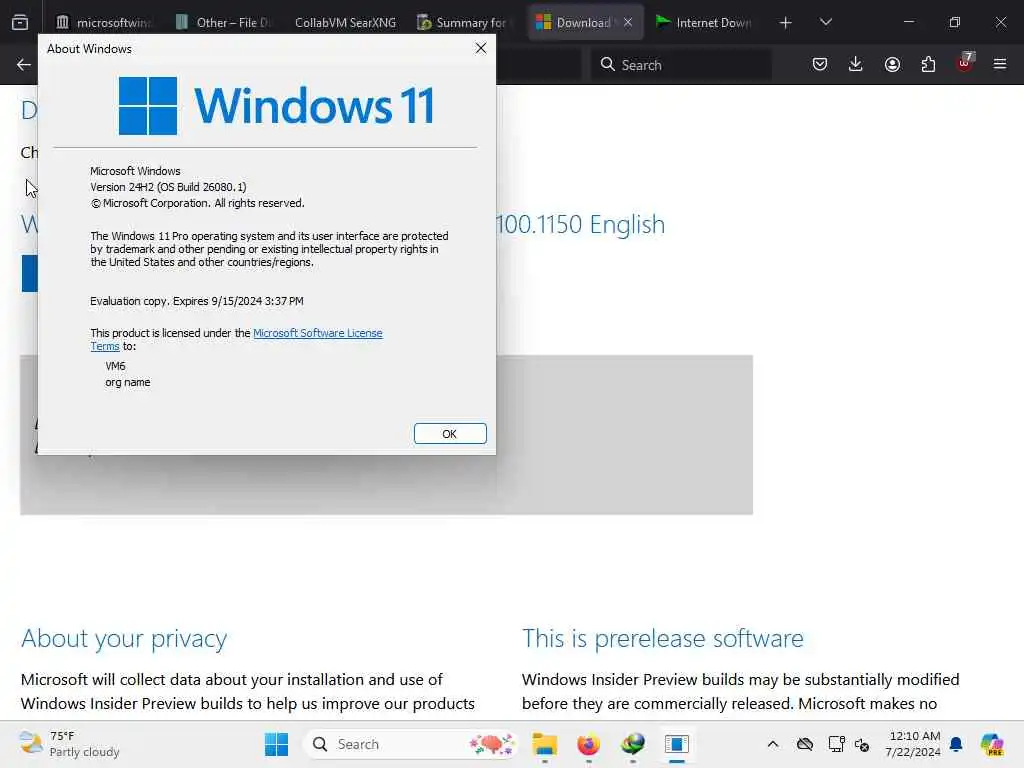Open Microsoft Software License link

click(317, 333)
